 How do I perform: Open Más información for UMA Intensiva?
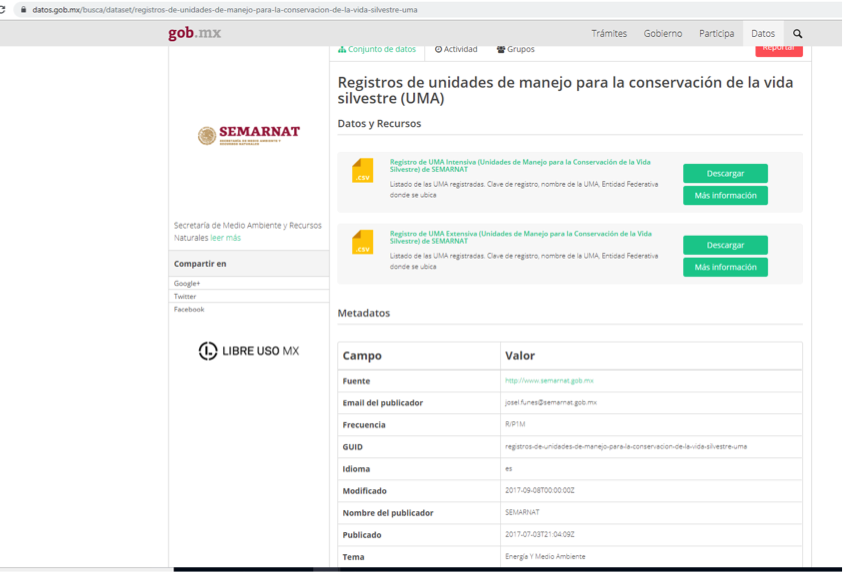725,196
